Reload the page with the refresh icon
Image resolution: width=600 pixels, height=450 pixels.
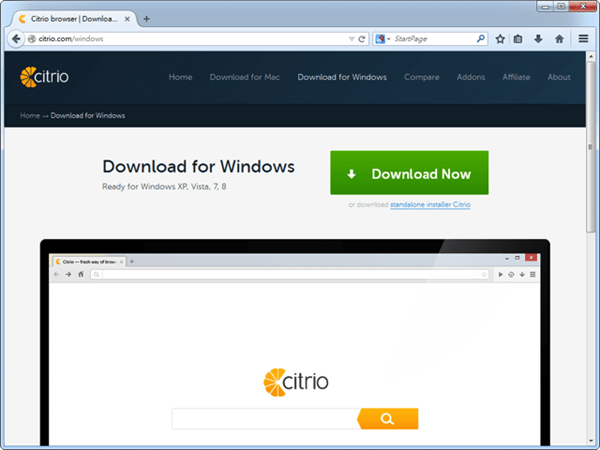pyautogui.click(x=362, y=39)
